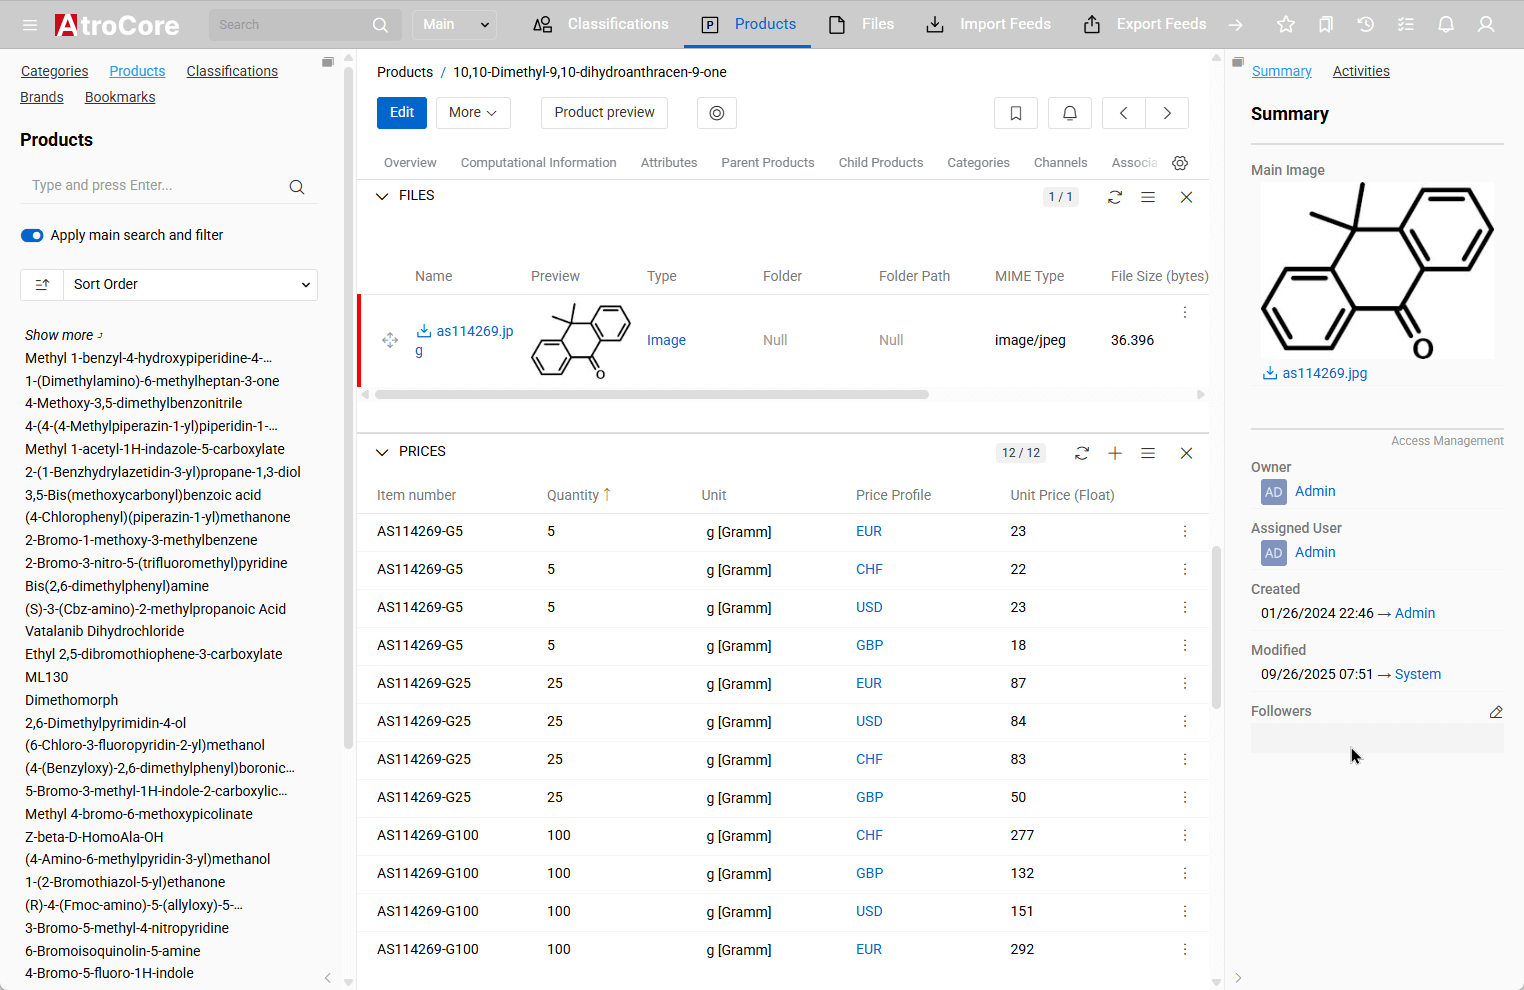Switch to the Attributes tab
Screen dimensions: 1524x990
click(x=669, y=163)
